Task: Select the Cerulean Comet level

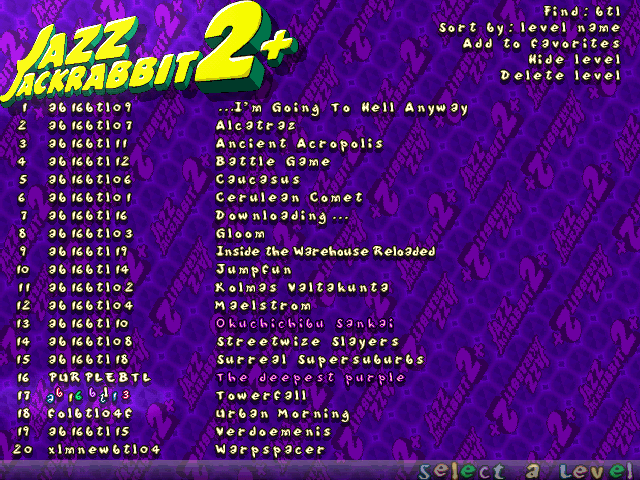Action: [x=289, y=197]
